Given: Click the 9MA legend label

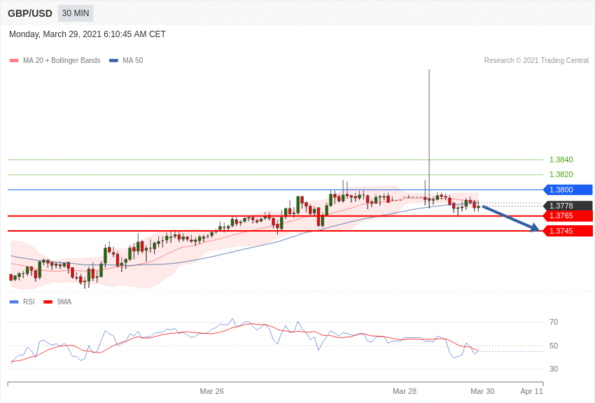Looking at the screenshot, I should [x=64, y=302].
